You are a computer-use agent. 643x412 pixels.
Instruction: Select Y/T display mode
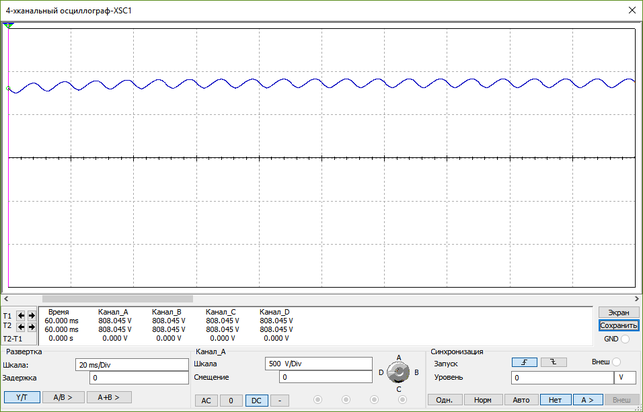(x=22, y=397)
